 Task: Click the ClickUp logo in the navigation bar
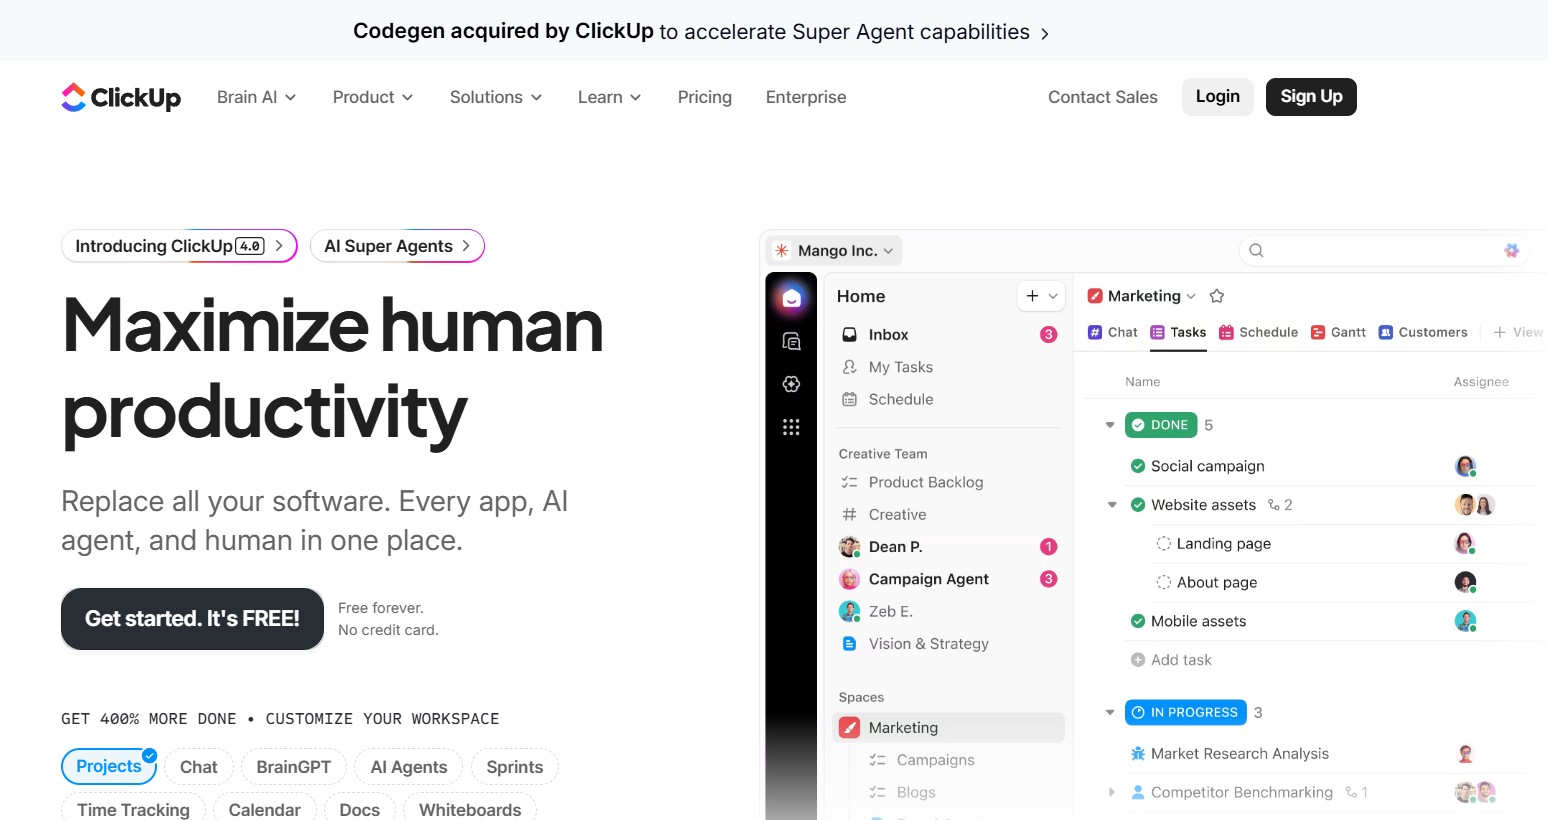coord(120,96)
